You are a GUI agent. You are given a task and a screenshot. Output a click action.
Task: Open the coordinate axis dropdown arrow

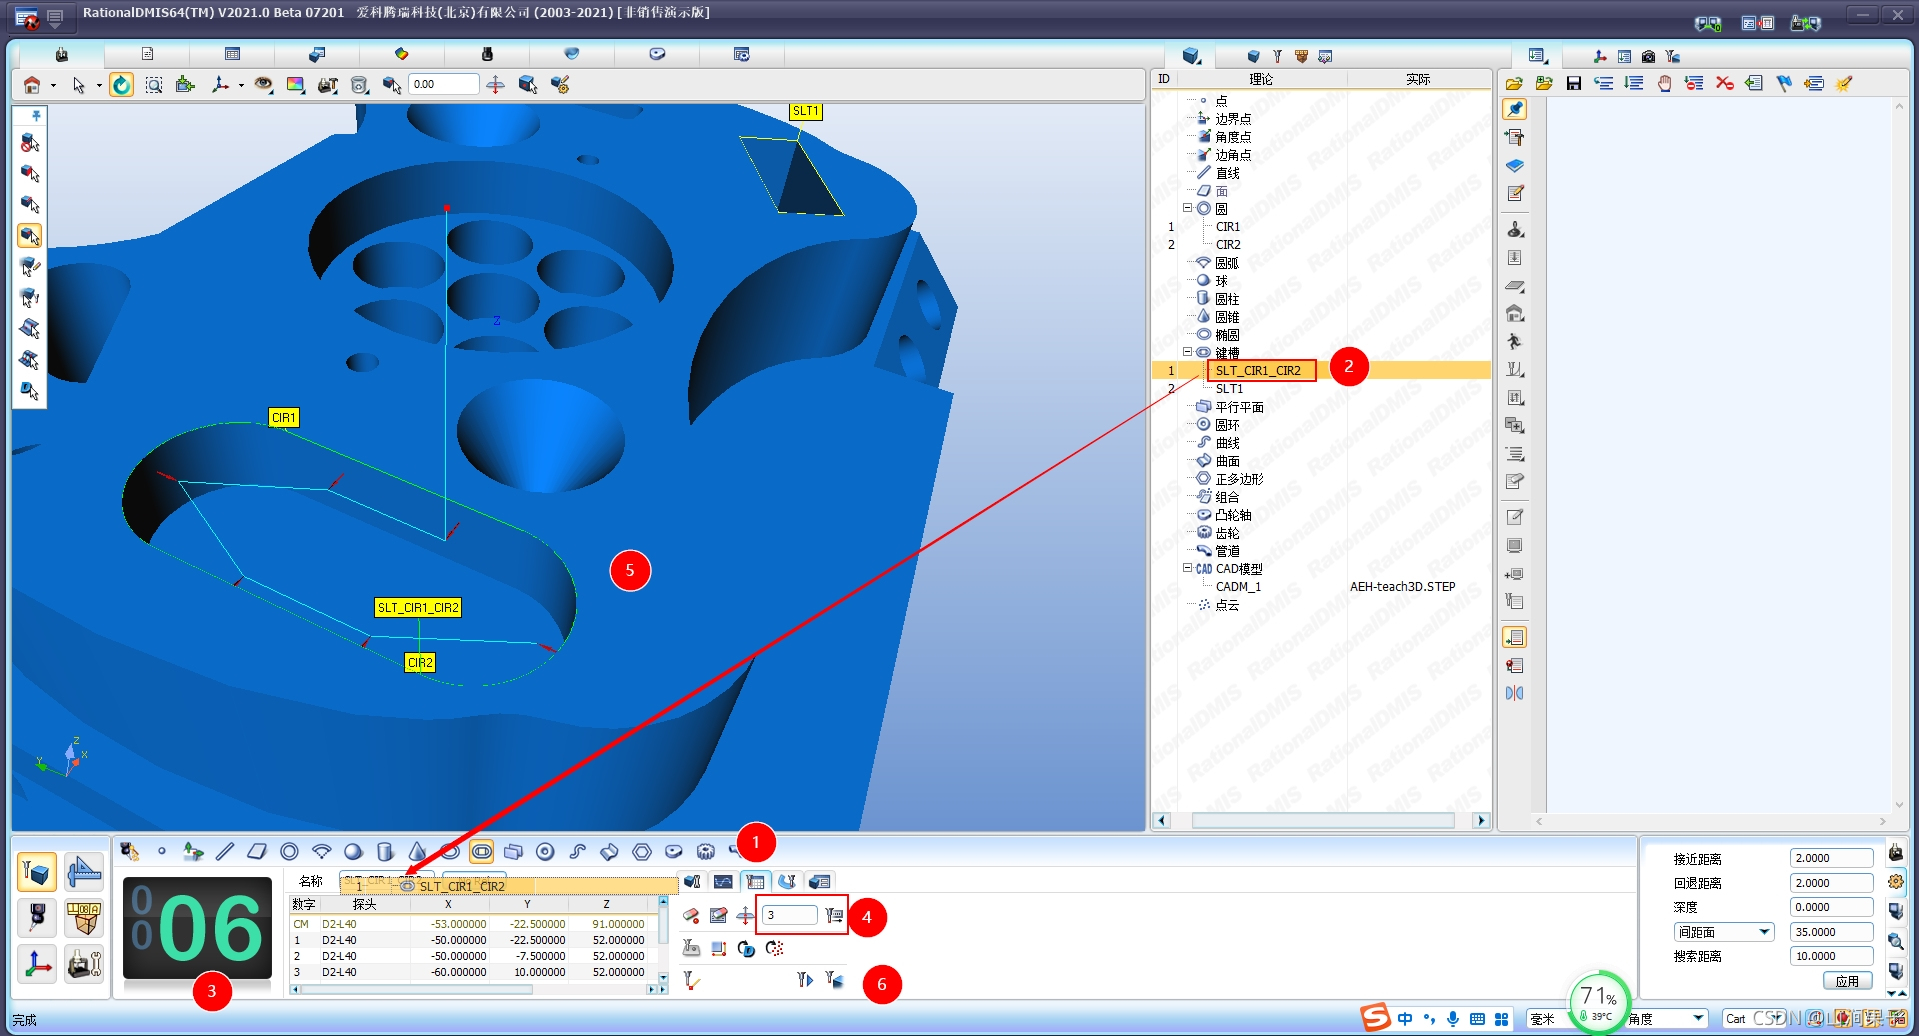pyautogui.click(x=241, y=86)
